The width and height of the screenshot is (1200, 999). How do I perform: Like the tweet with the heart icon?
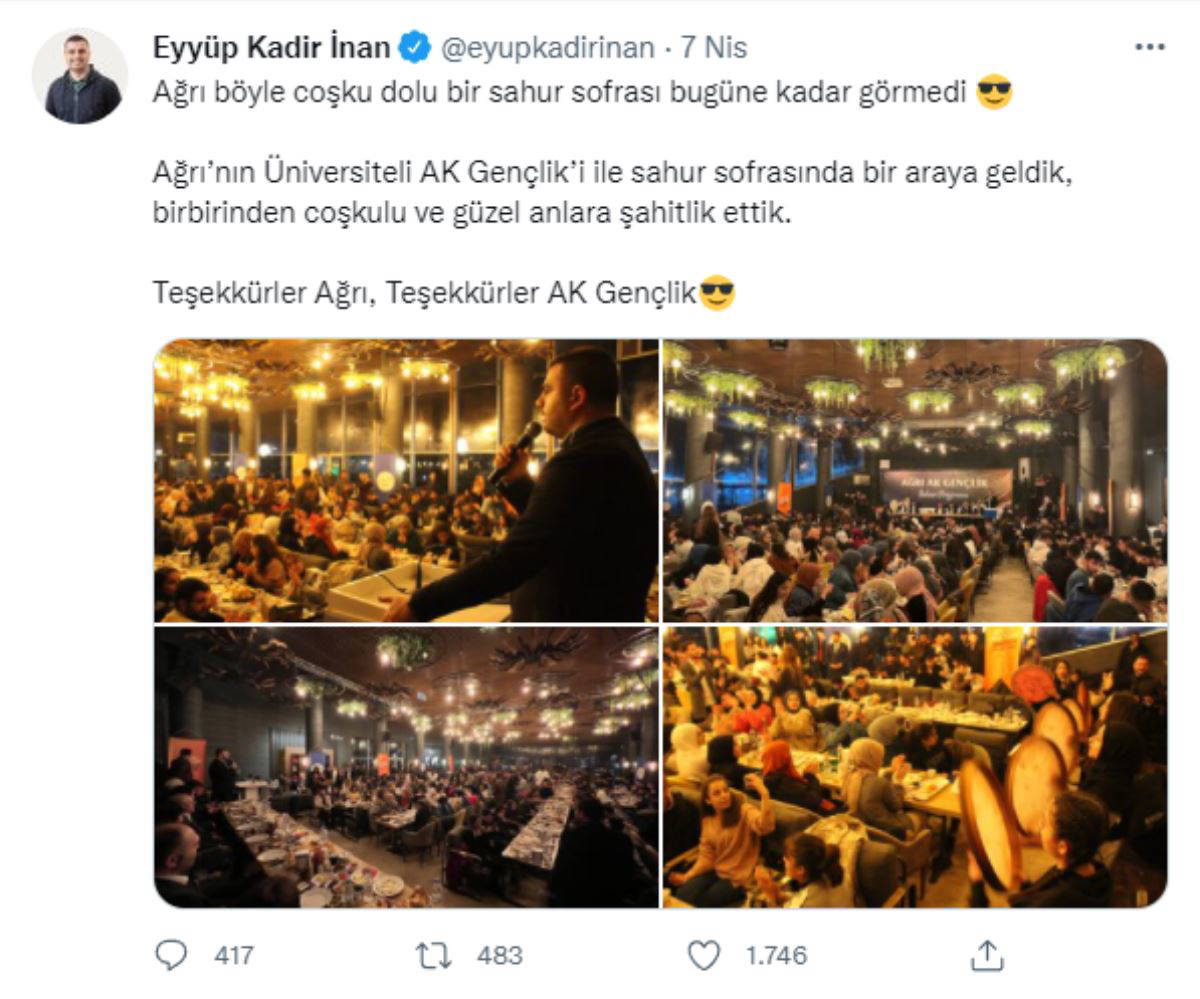click(x=704, y=955)
